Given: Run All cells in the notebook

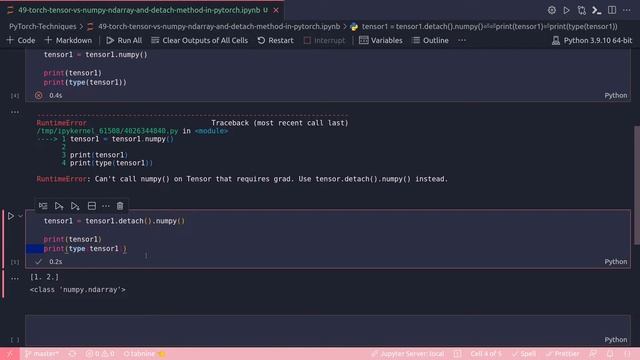Looking at the screenshot, I should [x=124, y=40].
